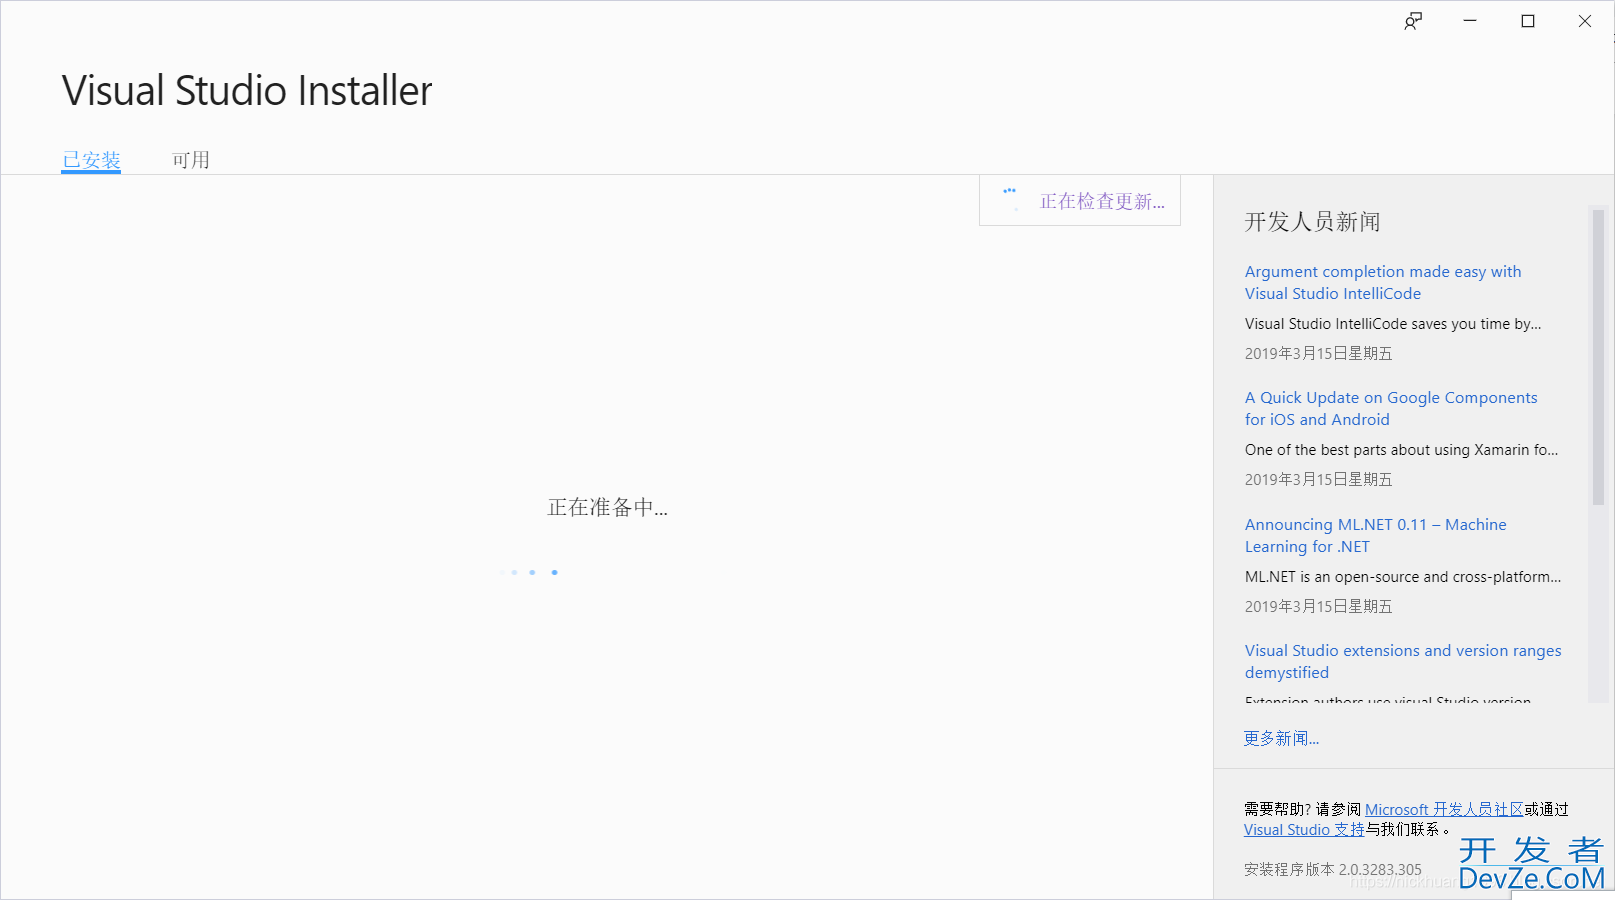The image size is (1615, 900).
Task: Click the date under the IntelliCode article
Action: pyautogui.click(x=1318, y=353)
